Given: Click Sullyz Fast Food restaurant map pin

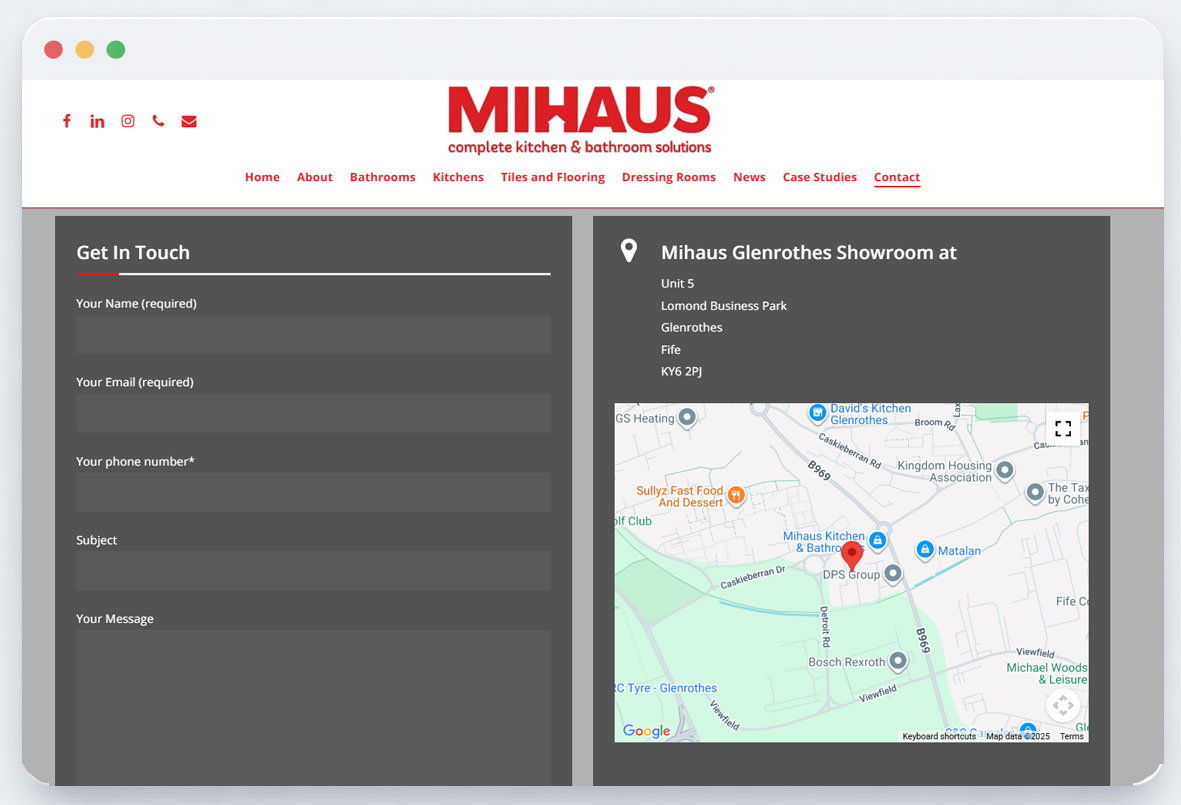Looking at the screenshot, I should point(736,495).
